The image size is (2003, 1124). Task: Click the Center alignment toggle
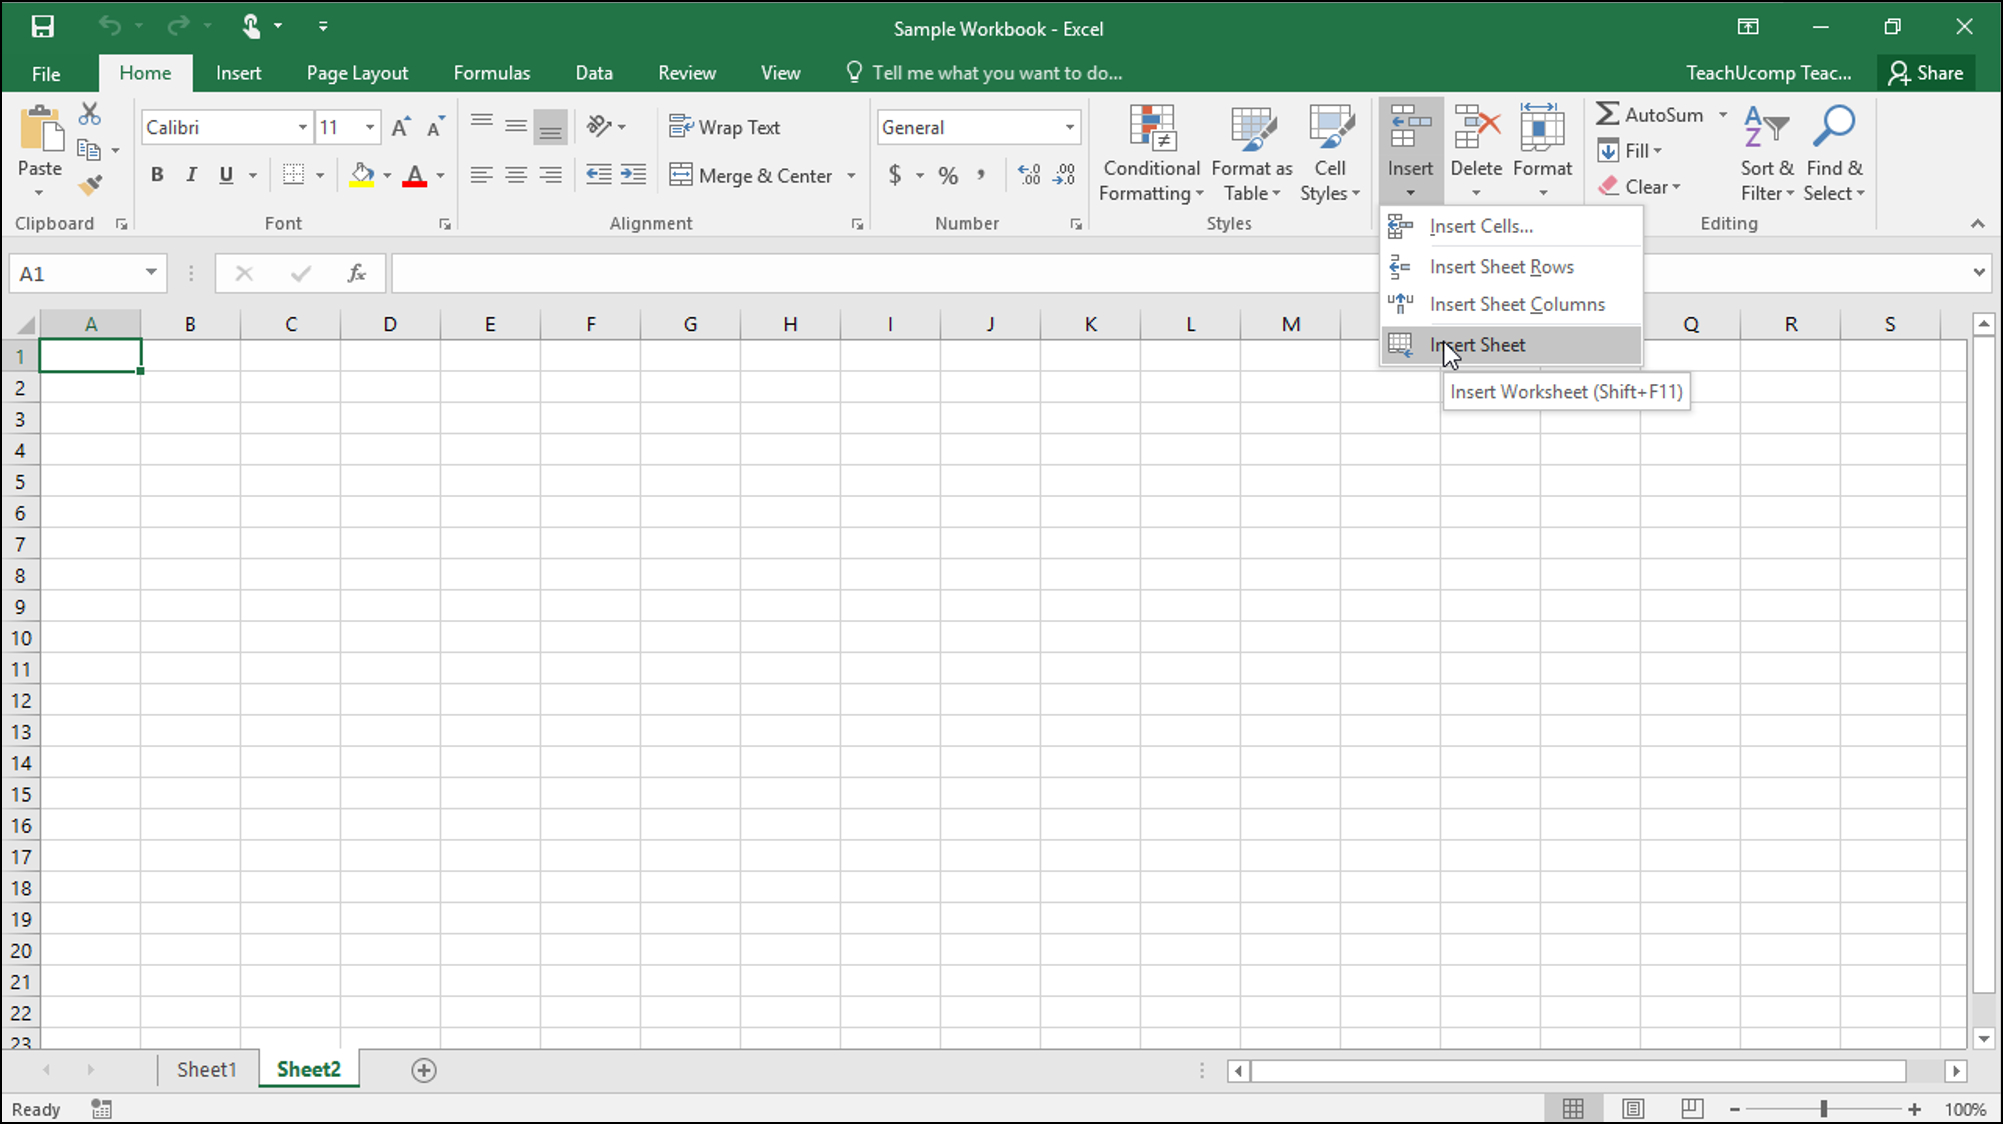click(x=515, y=174)
